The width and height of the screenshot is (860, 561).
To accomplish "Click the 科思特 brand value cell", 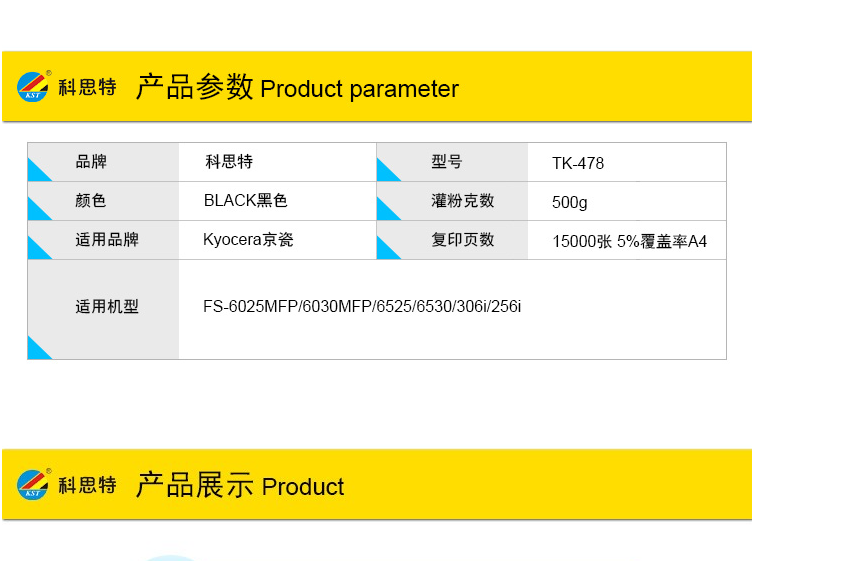I will pyautogui.click(x=278, y=162).
